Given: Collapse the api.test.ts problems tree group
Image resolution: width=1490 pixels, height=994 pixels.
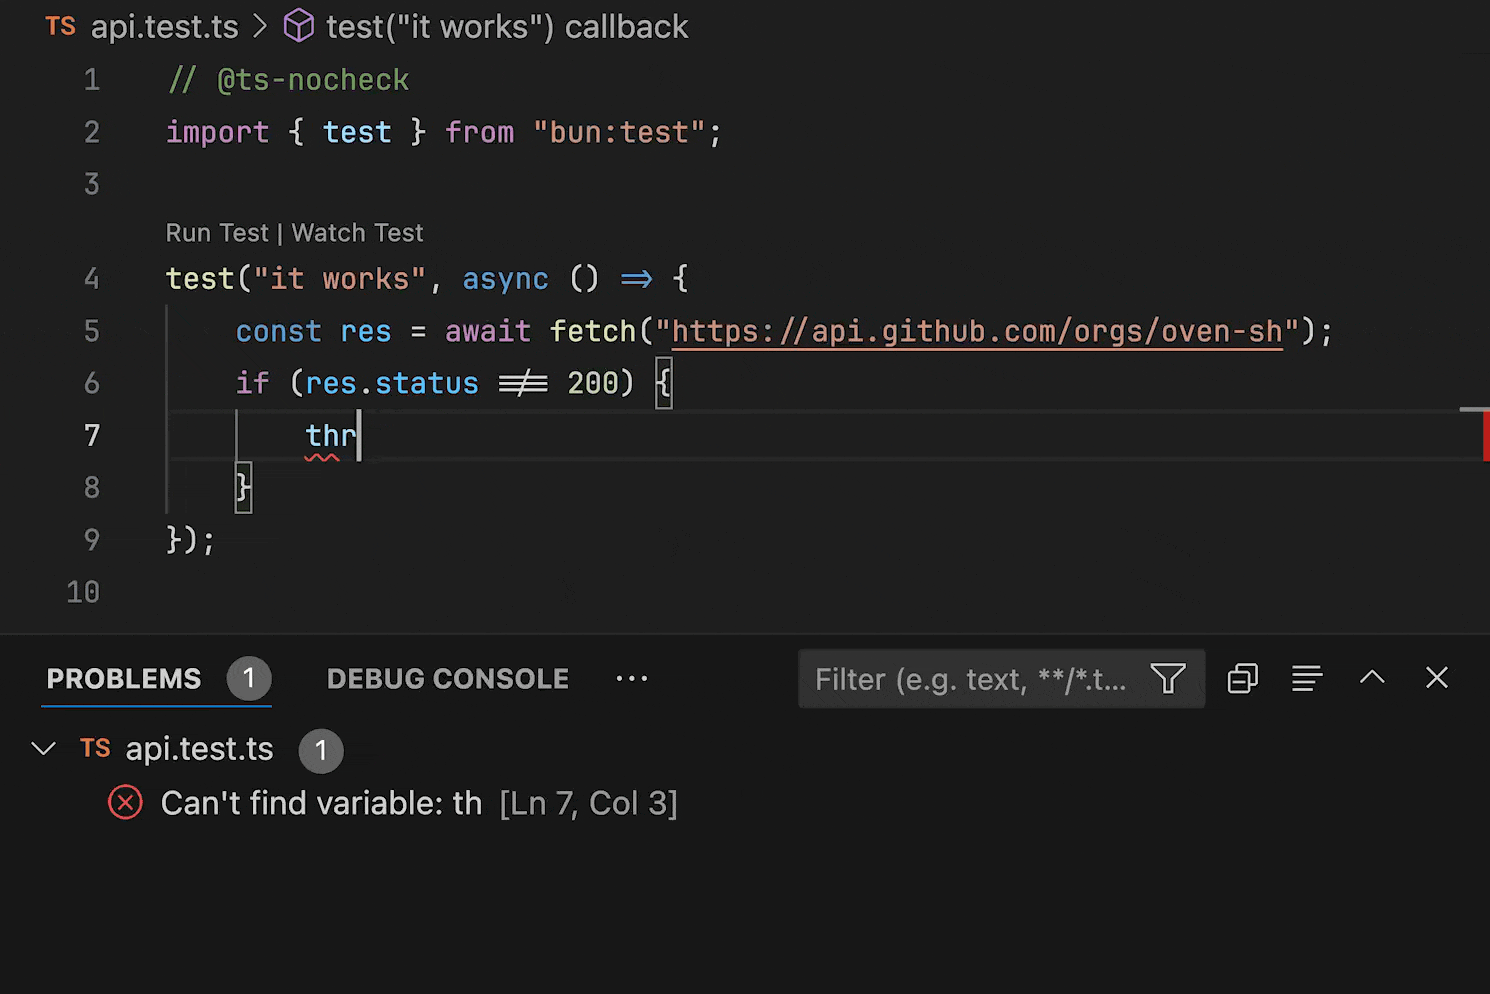Looking at the screenshot, I should point(43,749).
